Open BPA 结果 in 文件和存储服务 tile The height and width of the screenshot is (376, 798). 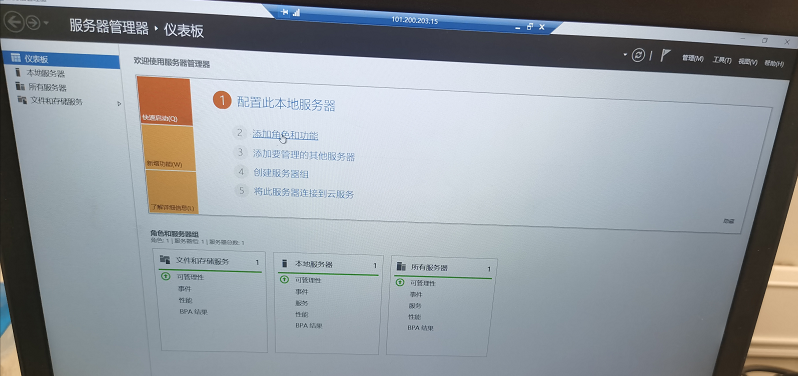(193, 311)
